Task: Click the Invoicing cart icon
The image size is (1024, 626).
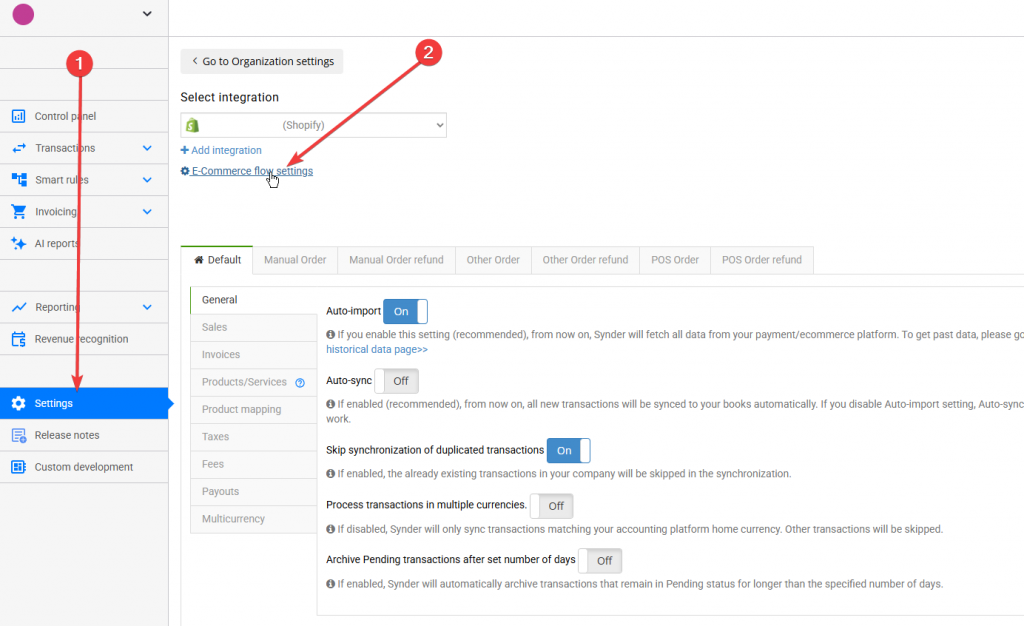Action: [18, 212]
